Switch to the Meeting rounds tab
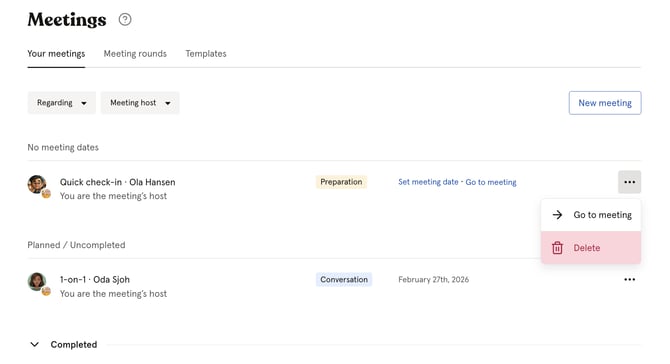The image size is (670, 364). point(135,54)
